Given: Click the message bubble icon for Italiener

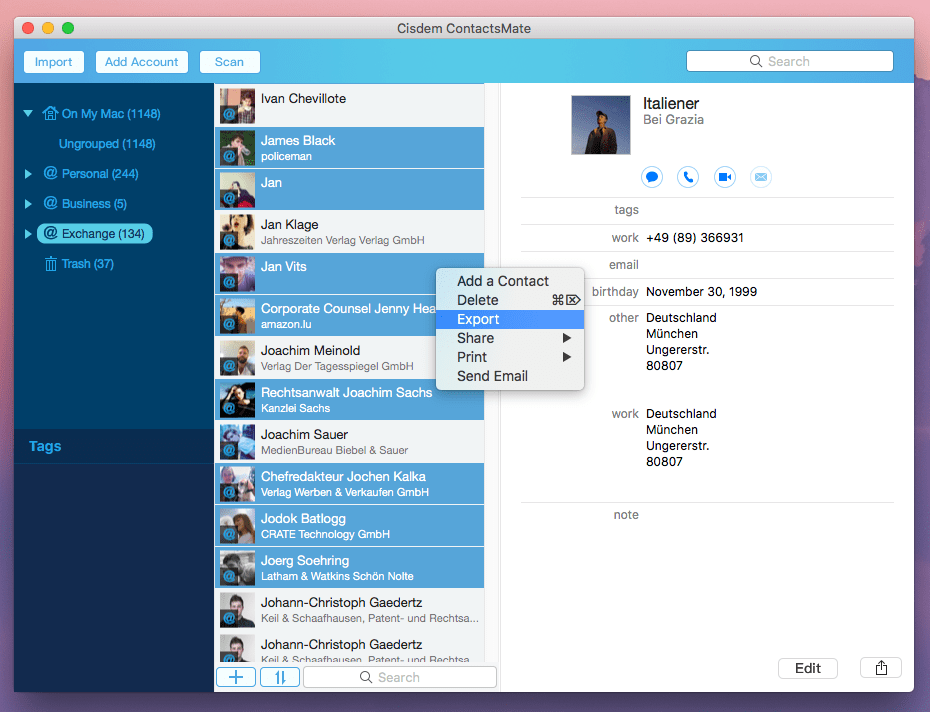Looking at the screenshot, I should click(652, 177).
